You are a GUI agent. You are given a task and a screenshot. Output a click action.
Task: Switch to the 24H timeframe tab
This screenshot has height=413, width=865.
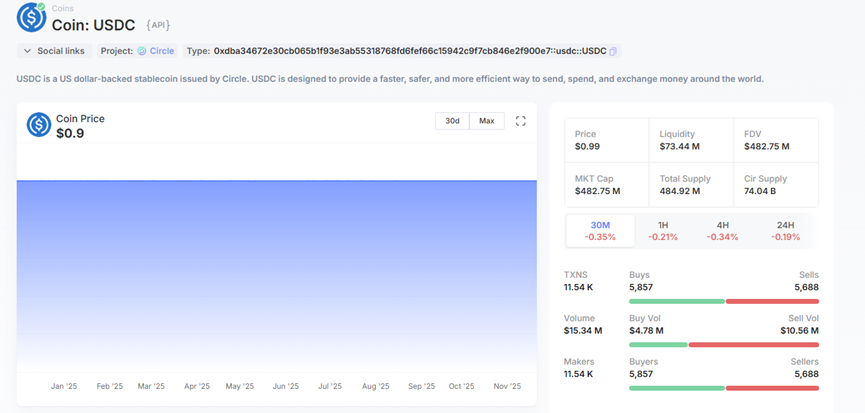[785, 231]
